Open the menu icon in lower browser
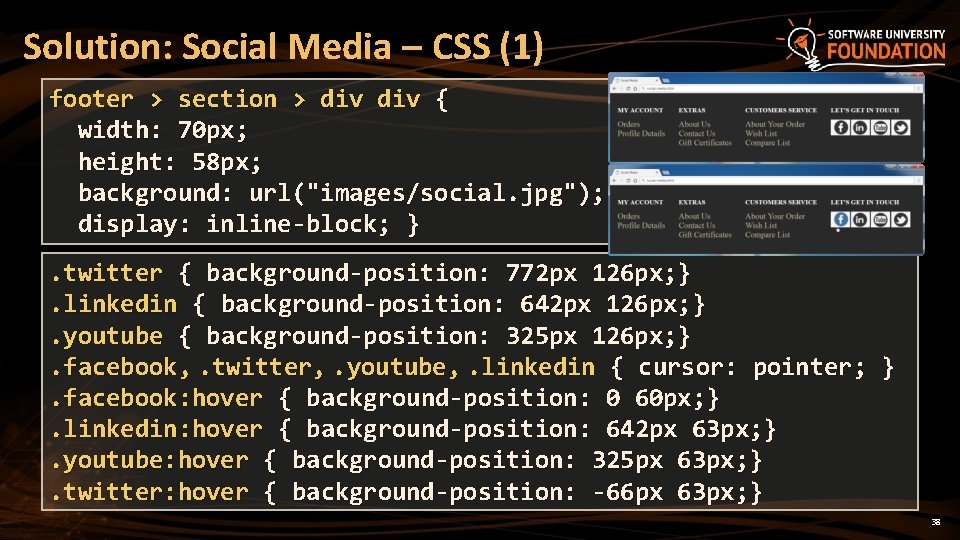Image resolution: width=960 pixels, height=540 pixels. [x=918, y=181]
